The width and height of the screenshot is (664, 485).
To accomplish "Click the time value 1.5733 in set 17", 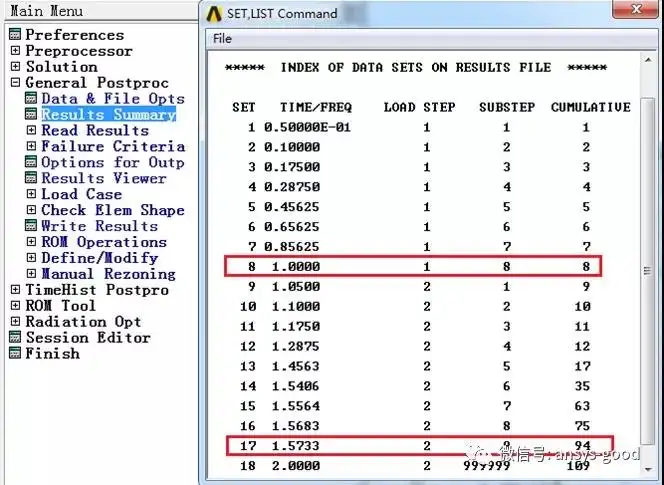I will point(296,446).
